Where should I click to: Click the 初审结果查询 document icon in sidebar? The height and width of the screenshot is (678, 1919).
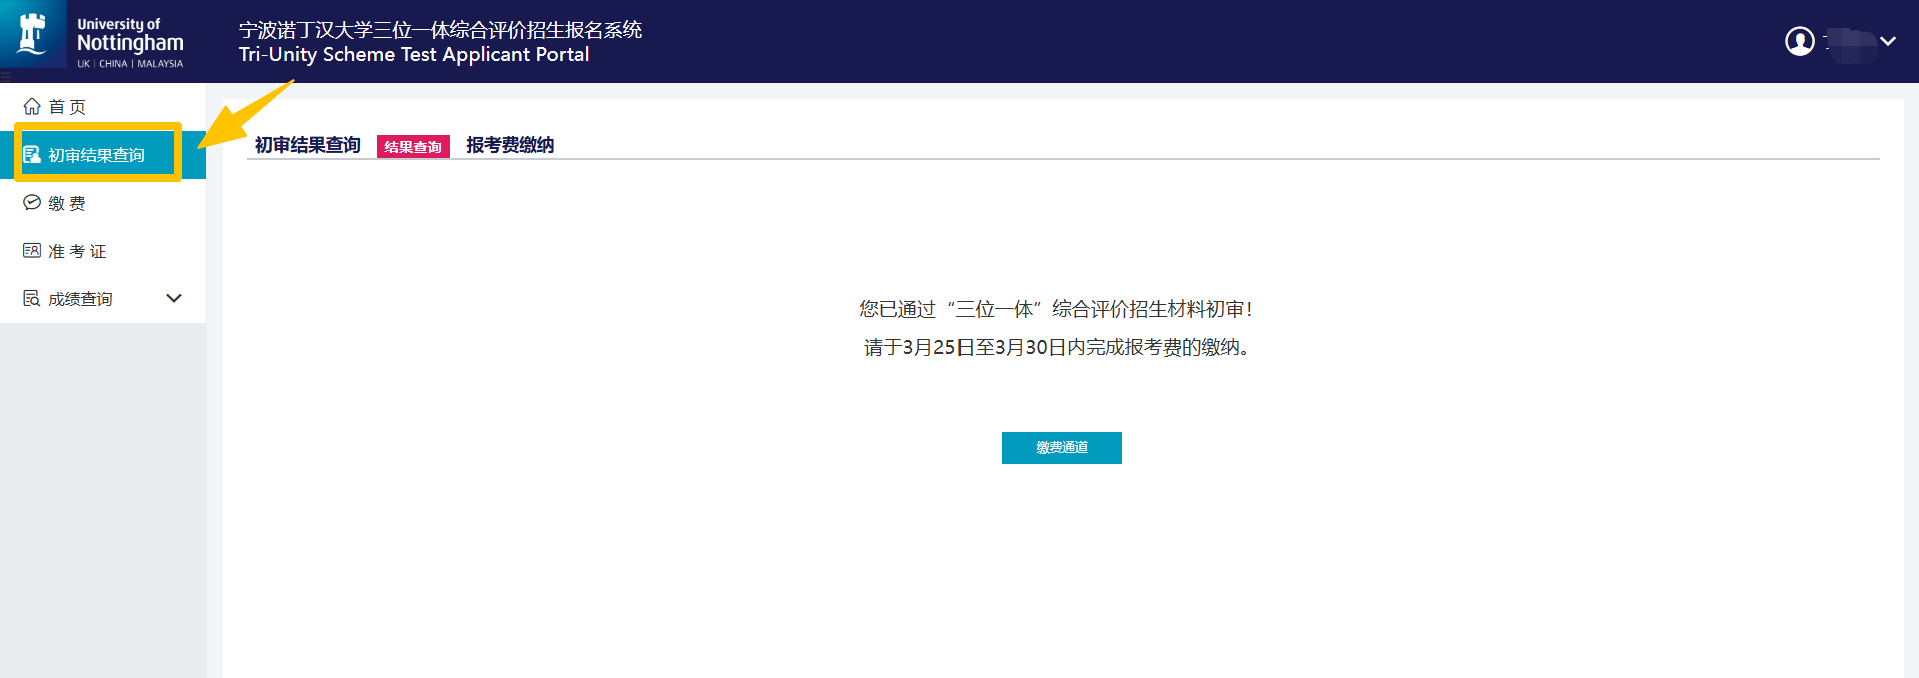pyautogui.click(x=32, y=155)
